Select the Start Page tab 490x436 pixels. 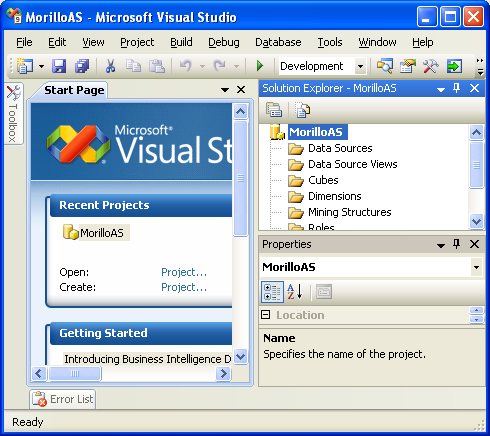click(x=74, y=90)
